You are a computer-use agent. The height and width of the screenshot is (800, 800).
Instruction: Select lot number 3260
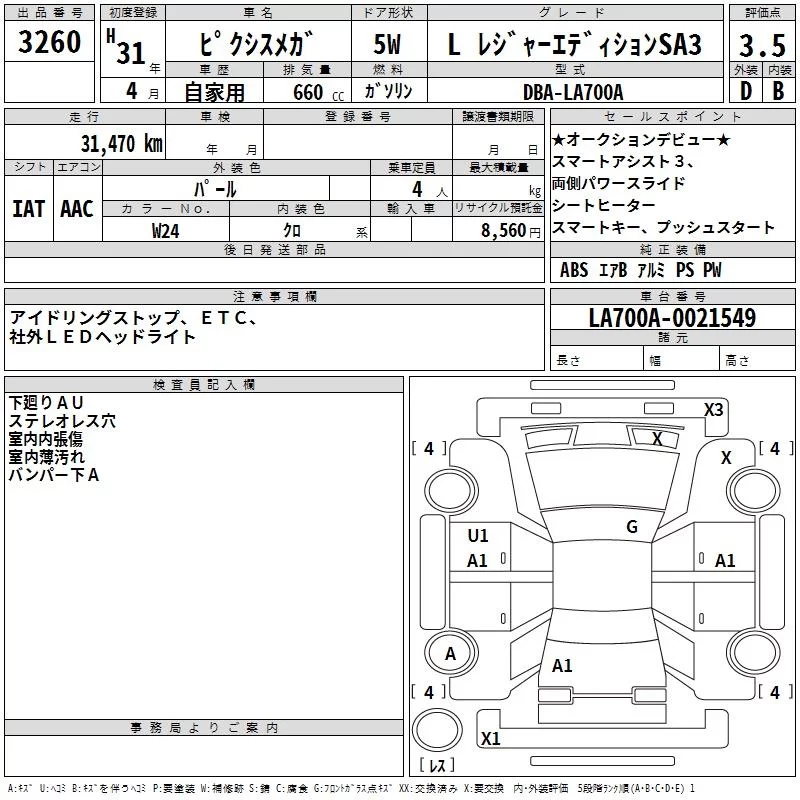click(50, 44)
